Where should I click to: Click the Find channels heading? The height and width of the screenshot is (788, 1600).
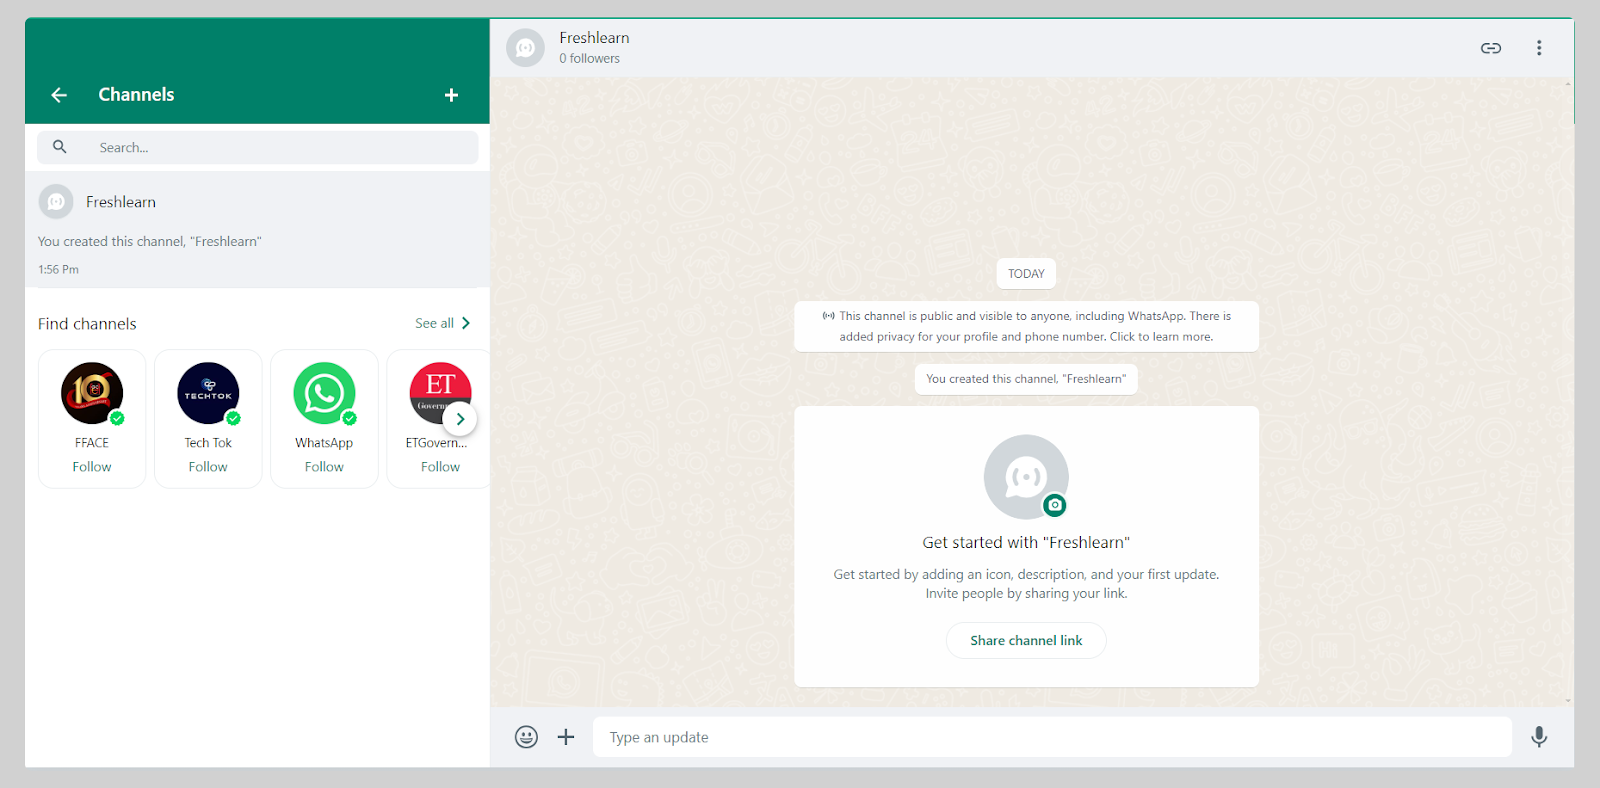pos(87,324)
